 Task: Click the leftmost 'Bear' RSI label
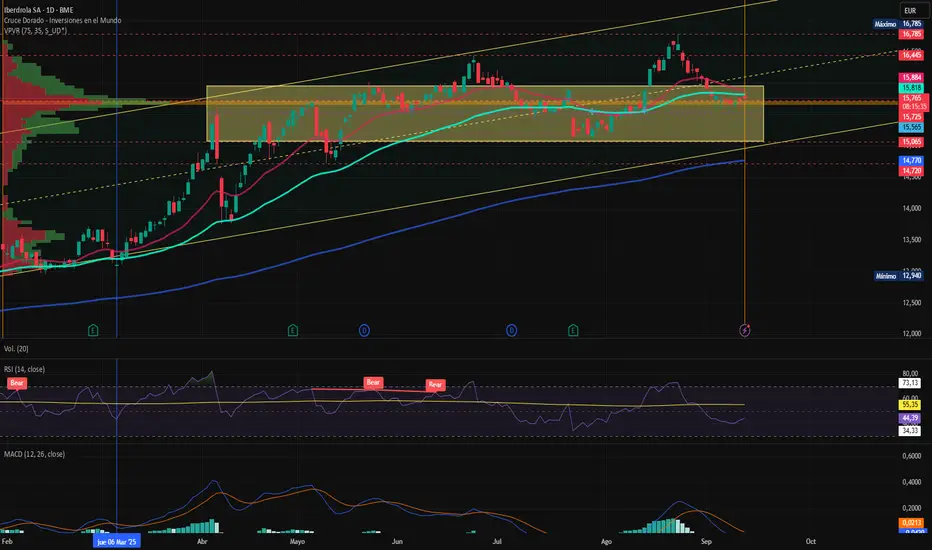17,383
